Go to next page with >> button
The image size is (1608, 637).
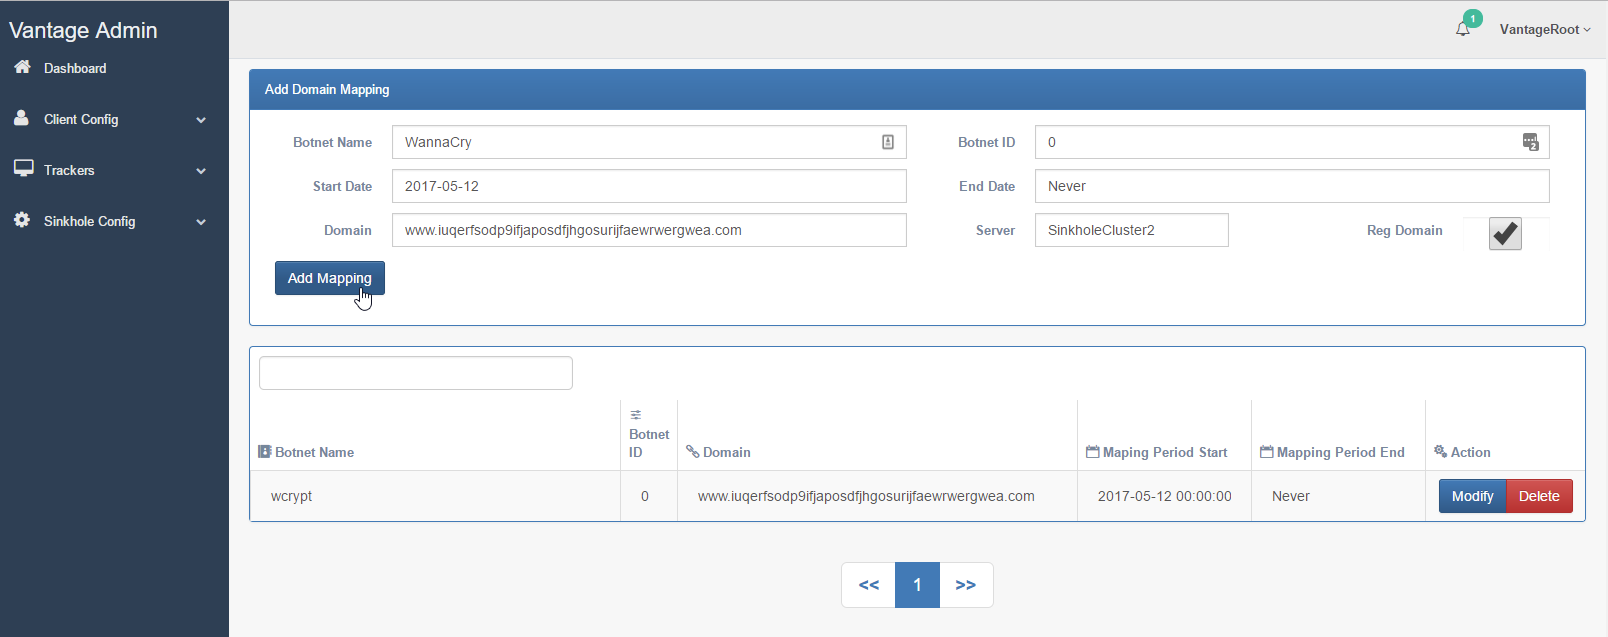tap(965, 585)
